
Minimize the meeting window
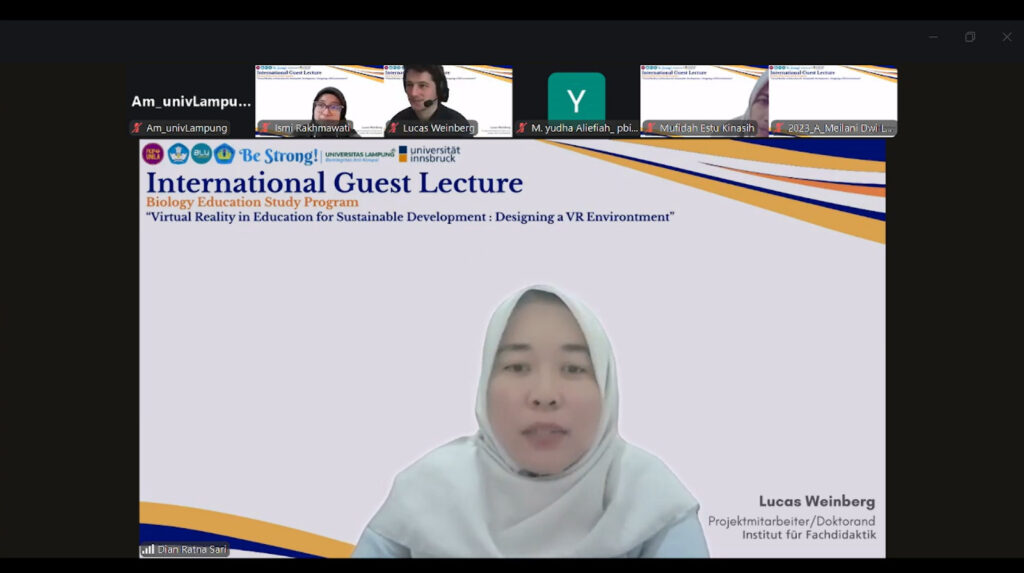pos(932,37)
